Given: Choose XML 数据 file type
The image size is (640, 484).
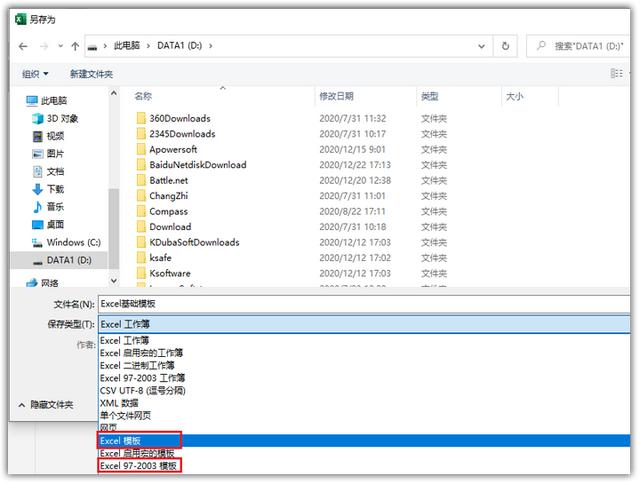Looking at the screenshot, I should [364, 403].
